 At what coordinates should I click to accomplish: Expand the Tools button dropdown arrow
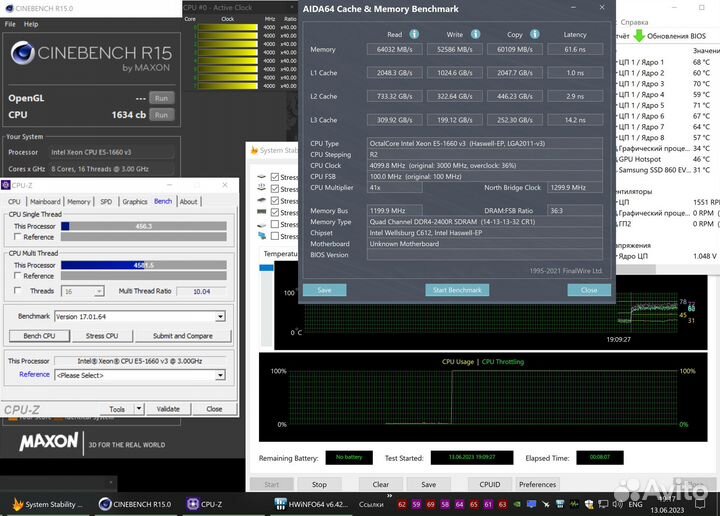(139, 408)
